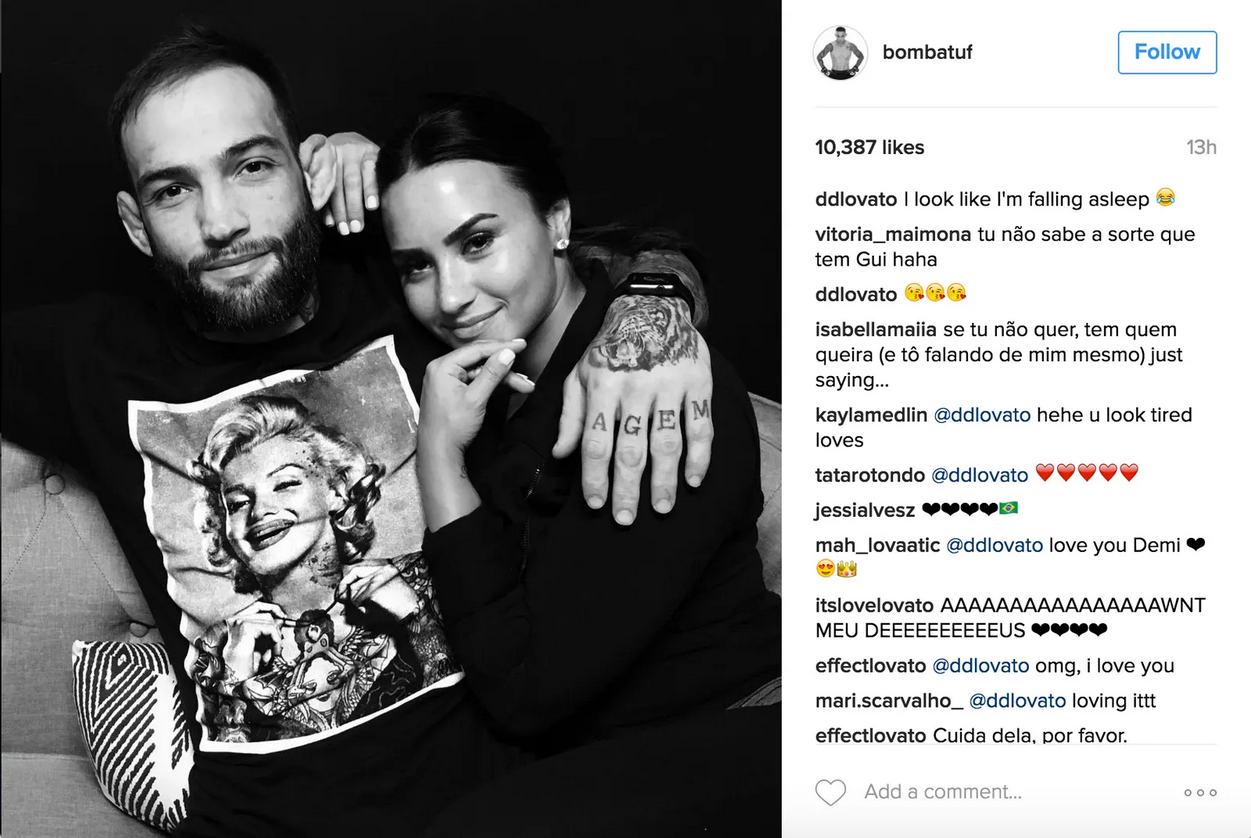This screenshot has height=838, width=1251.
Task: Click @ddlovato mention in kaylamedlin's comment
Action: point(980,415)
